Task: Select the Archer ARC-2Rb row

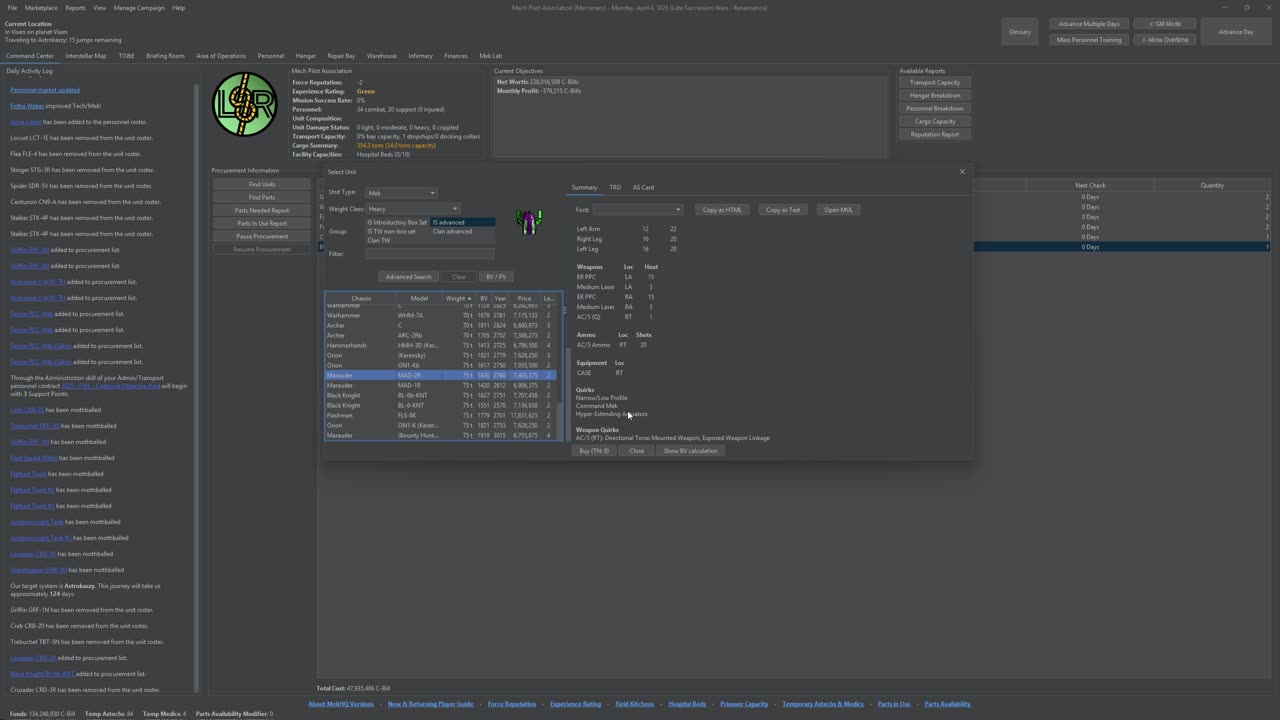Action: coord(442,335)
